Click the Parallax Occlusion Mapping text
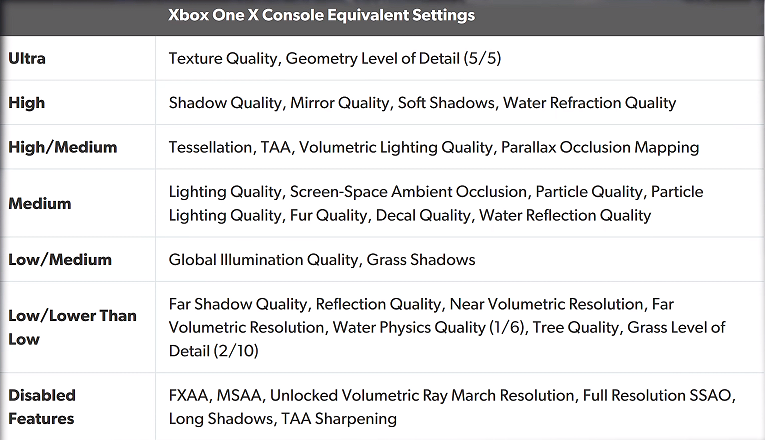This screenshot has width=765, height=440. tap(600, 147)
